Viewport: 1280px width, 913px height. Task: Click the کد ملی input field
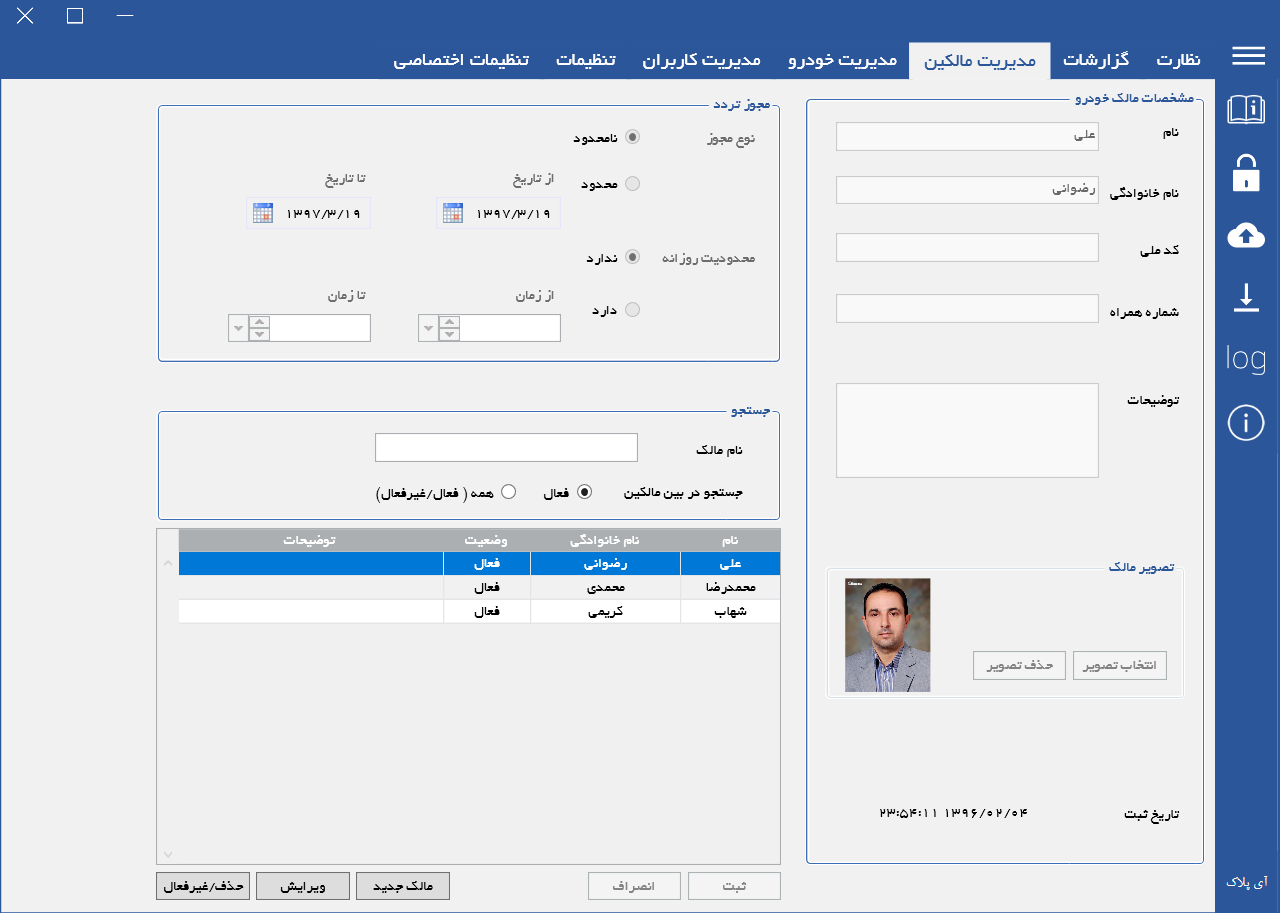[x=967, y=247]
